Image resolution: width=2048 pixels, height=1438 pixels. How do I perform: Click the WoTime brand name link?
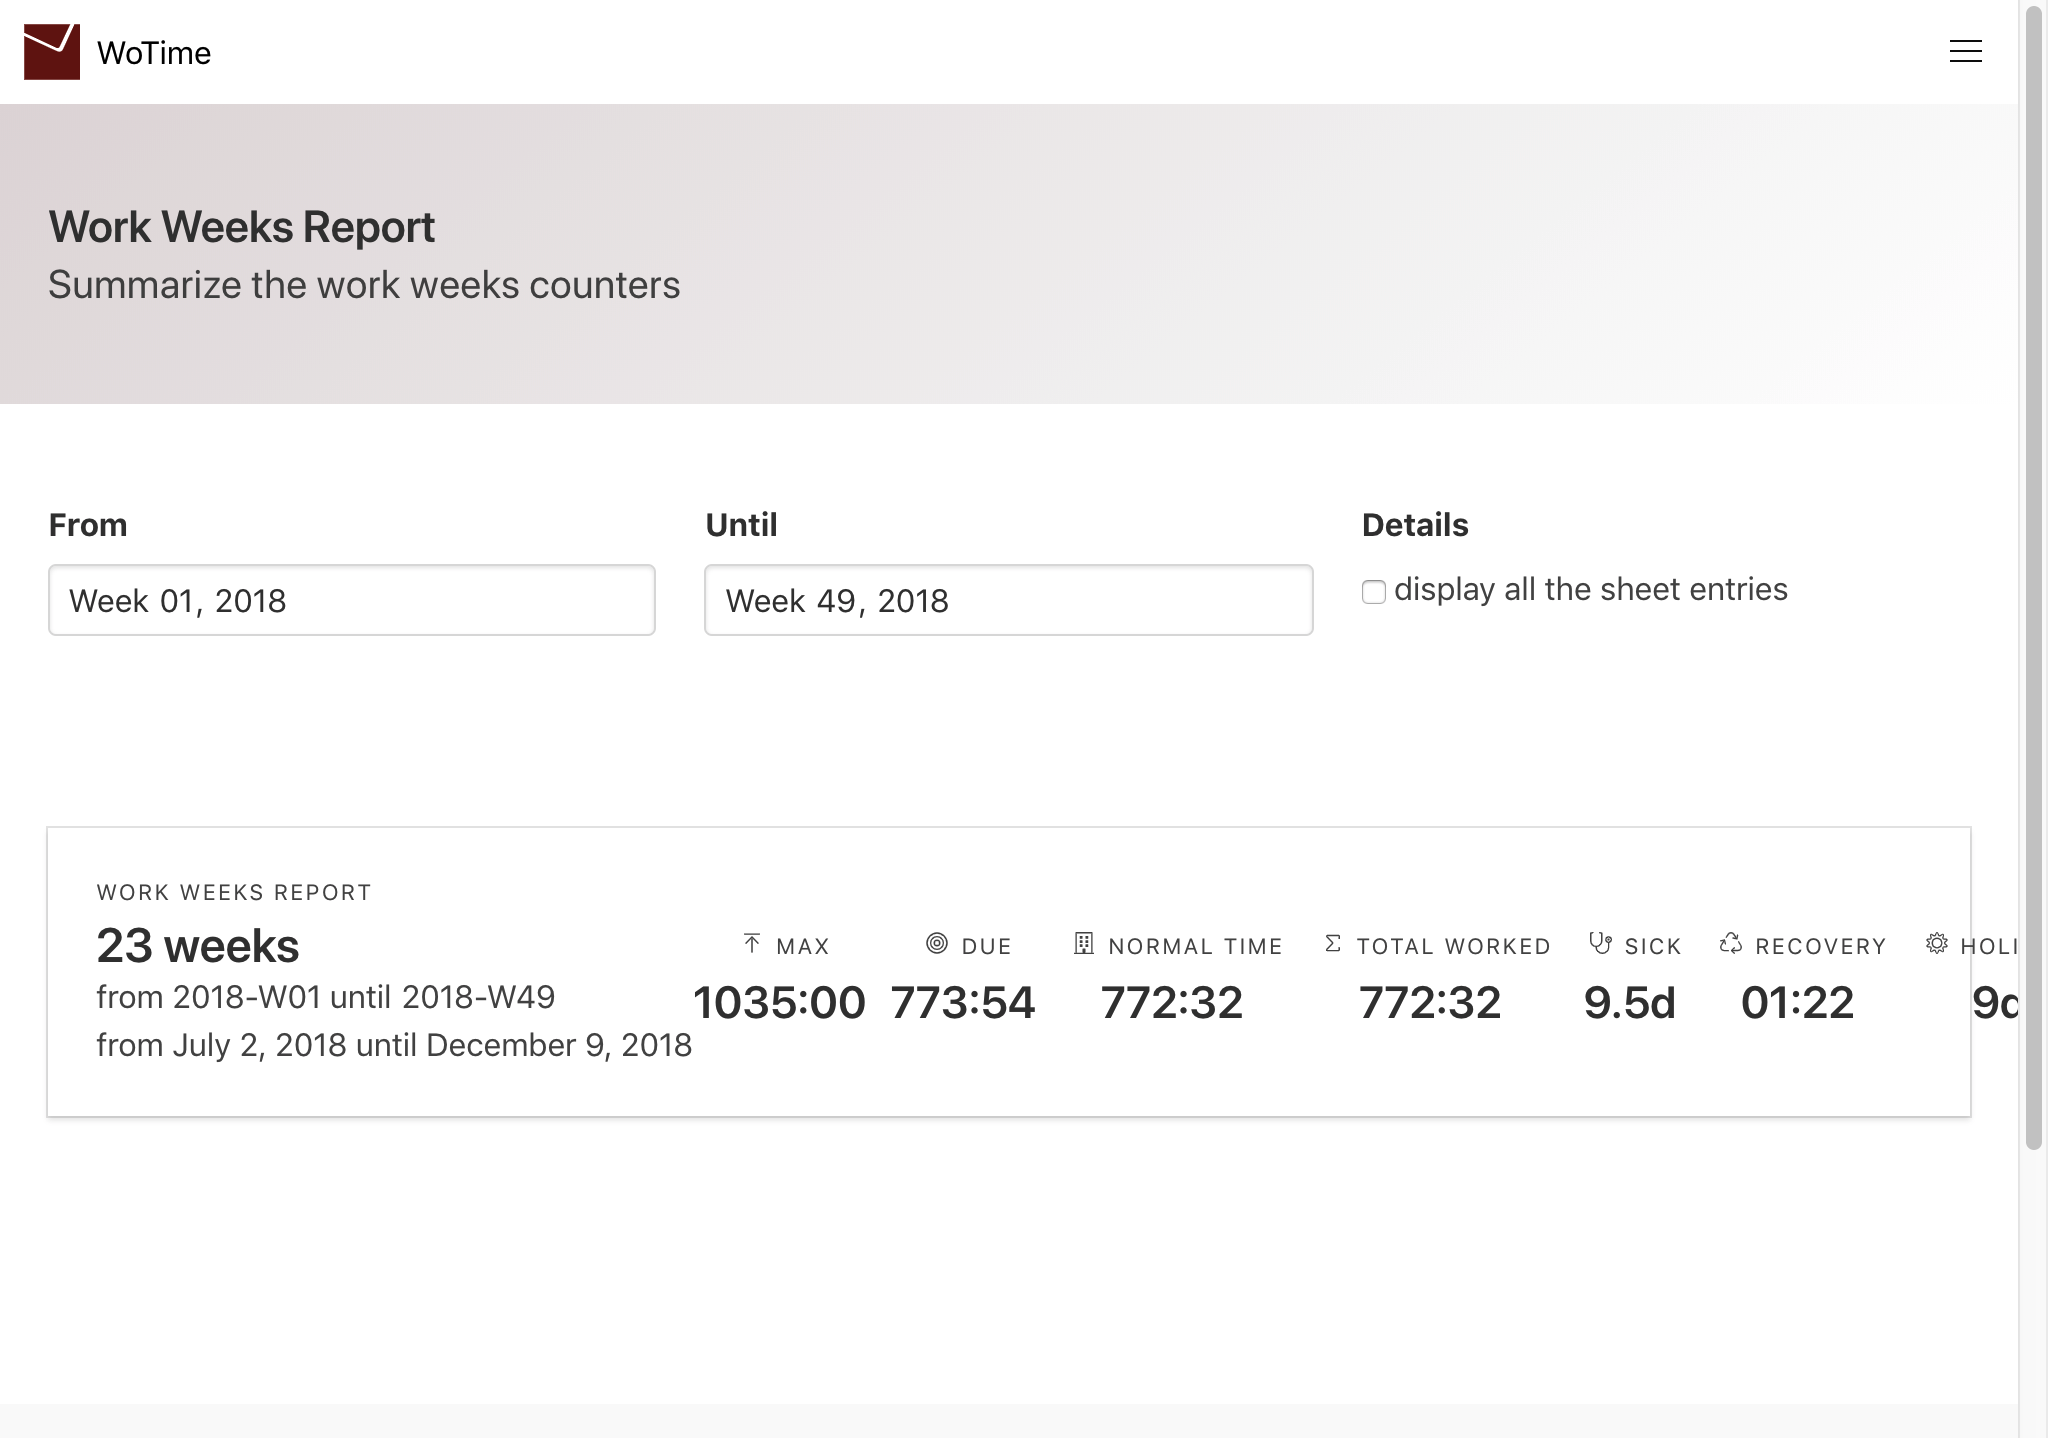[154, 53]
